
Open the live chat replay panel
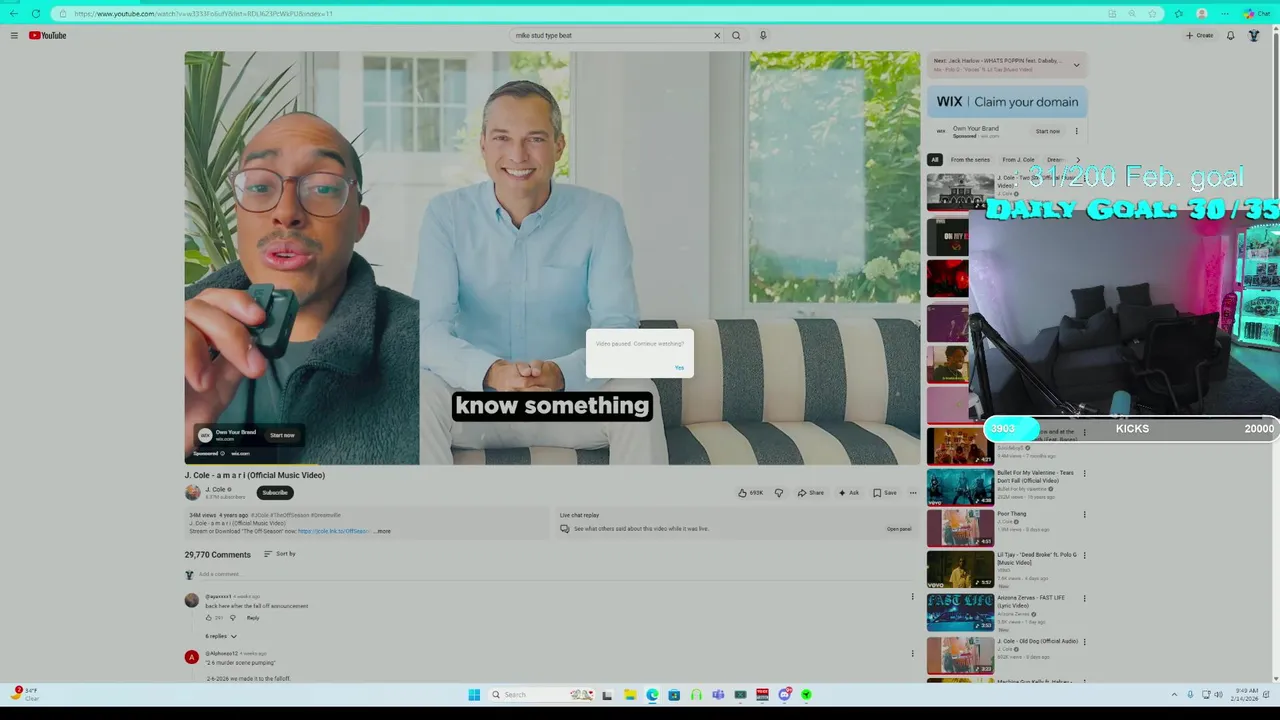899,529
